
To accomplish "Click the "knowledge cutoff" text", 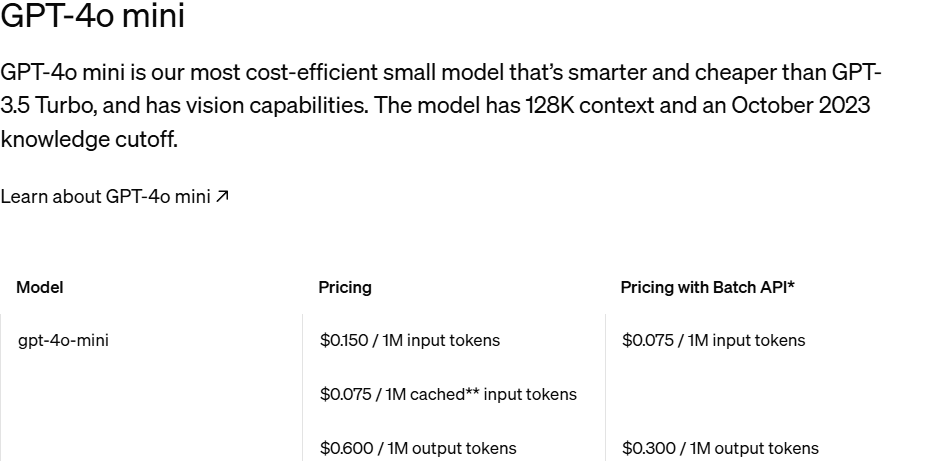I will 89,139.
